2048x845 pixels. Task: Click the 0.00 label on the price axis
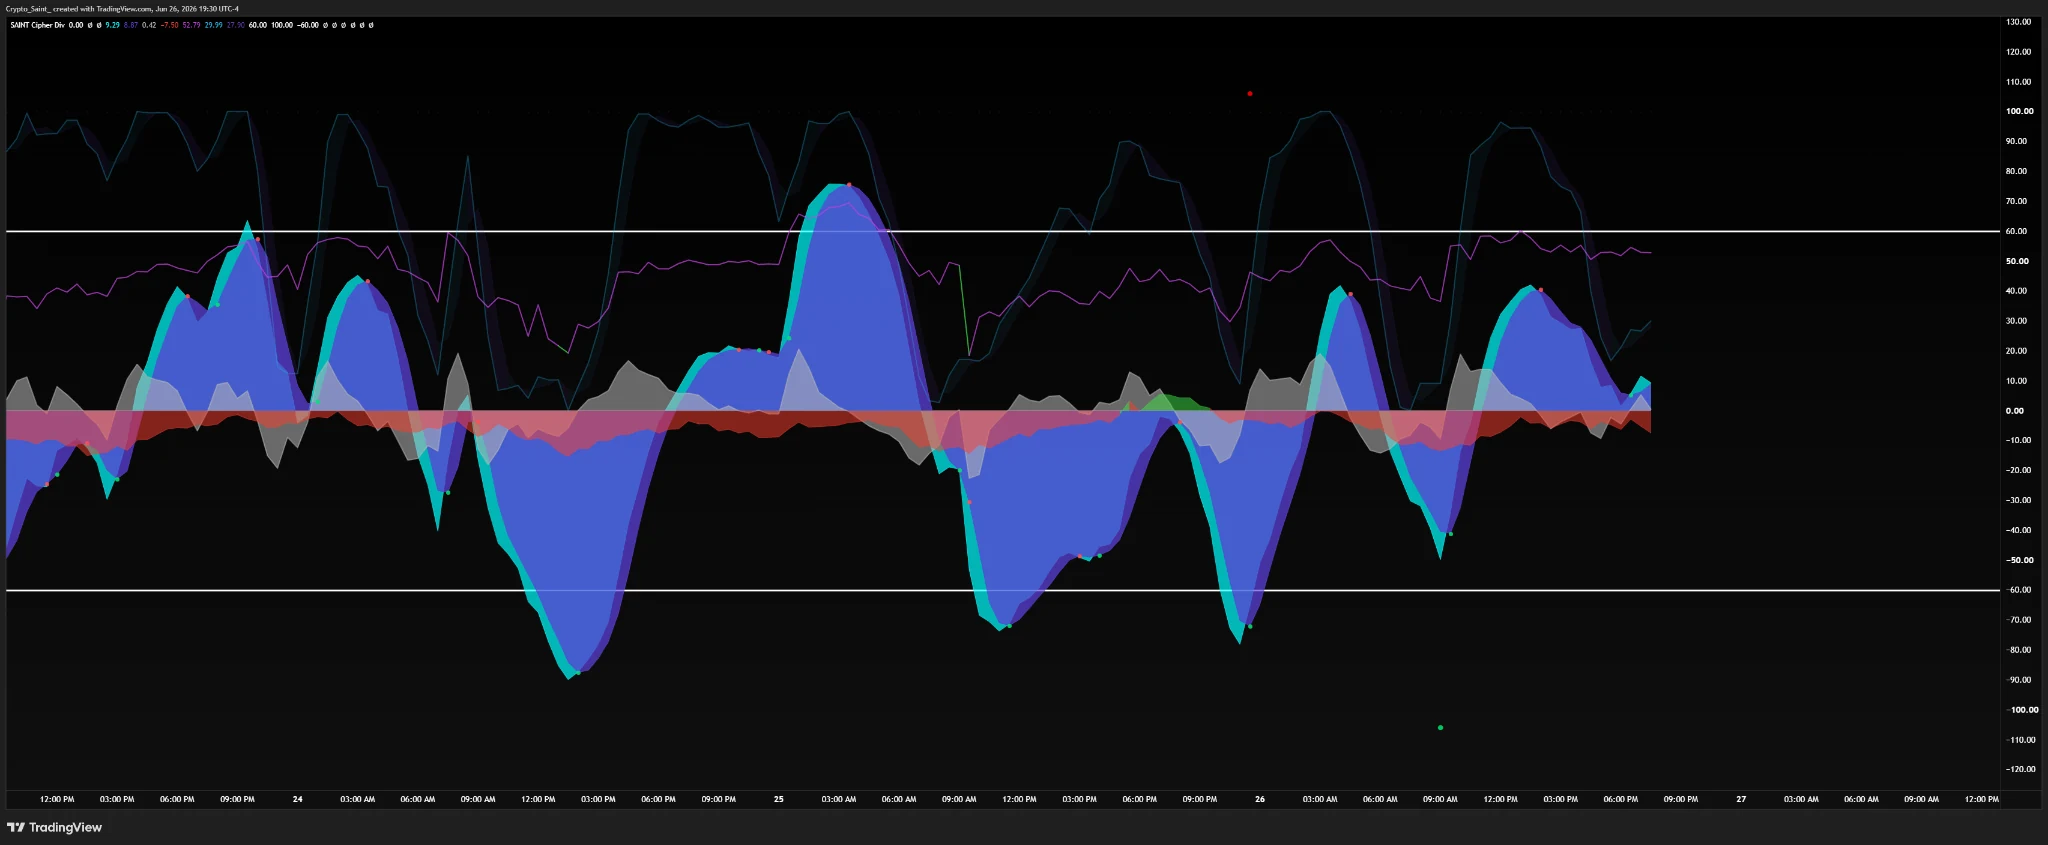pyautogui.click(x=2014, y=411)
